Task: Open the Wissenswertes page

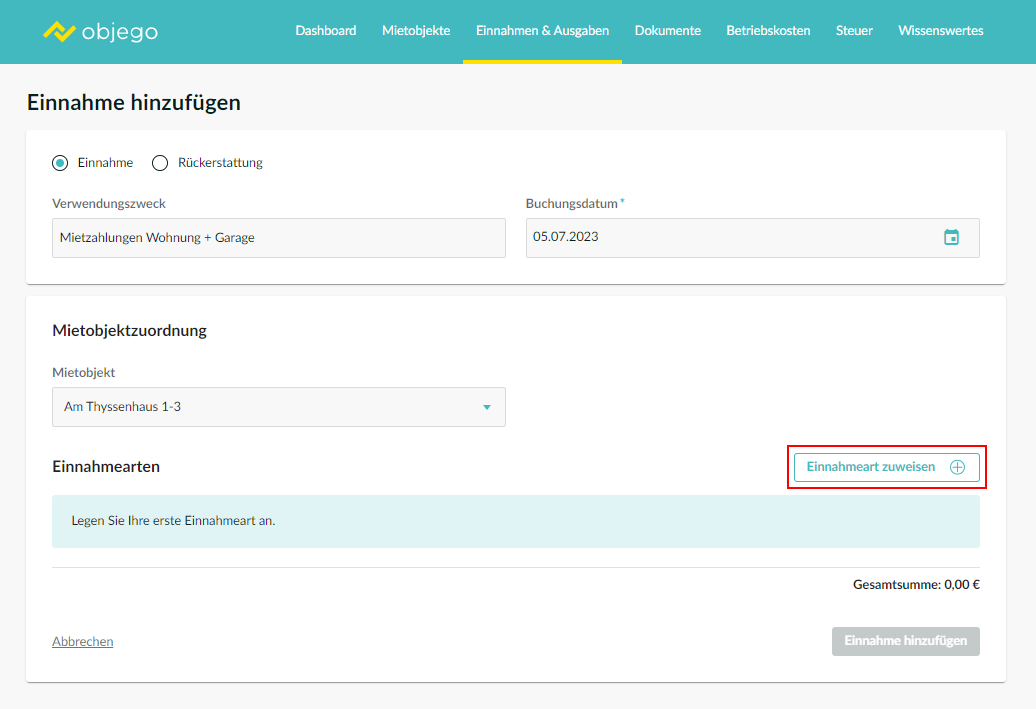Action: point(940,31)
